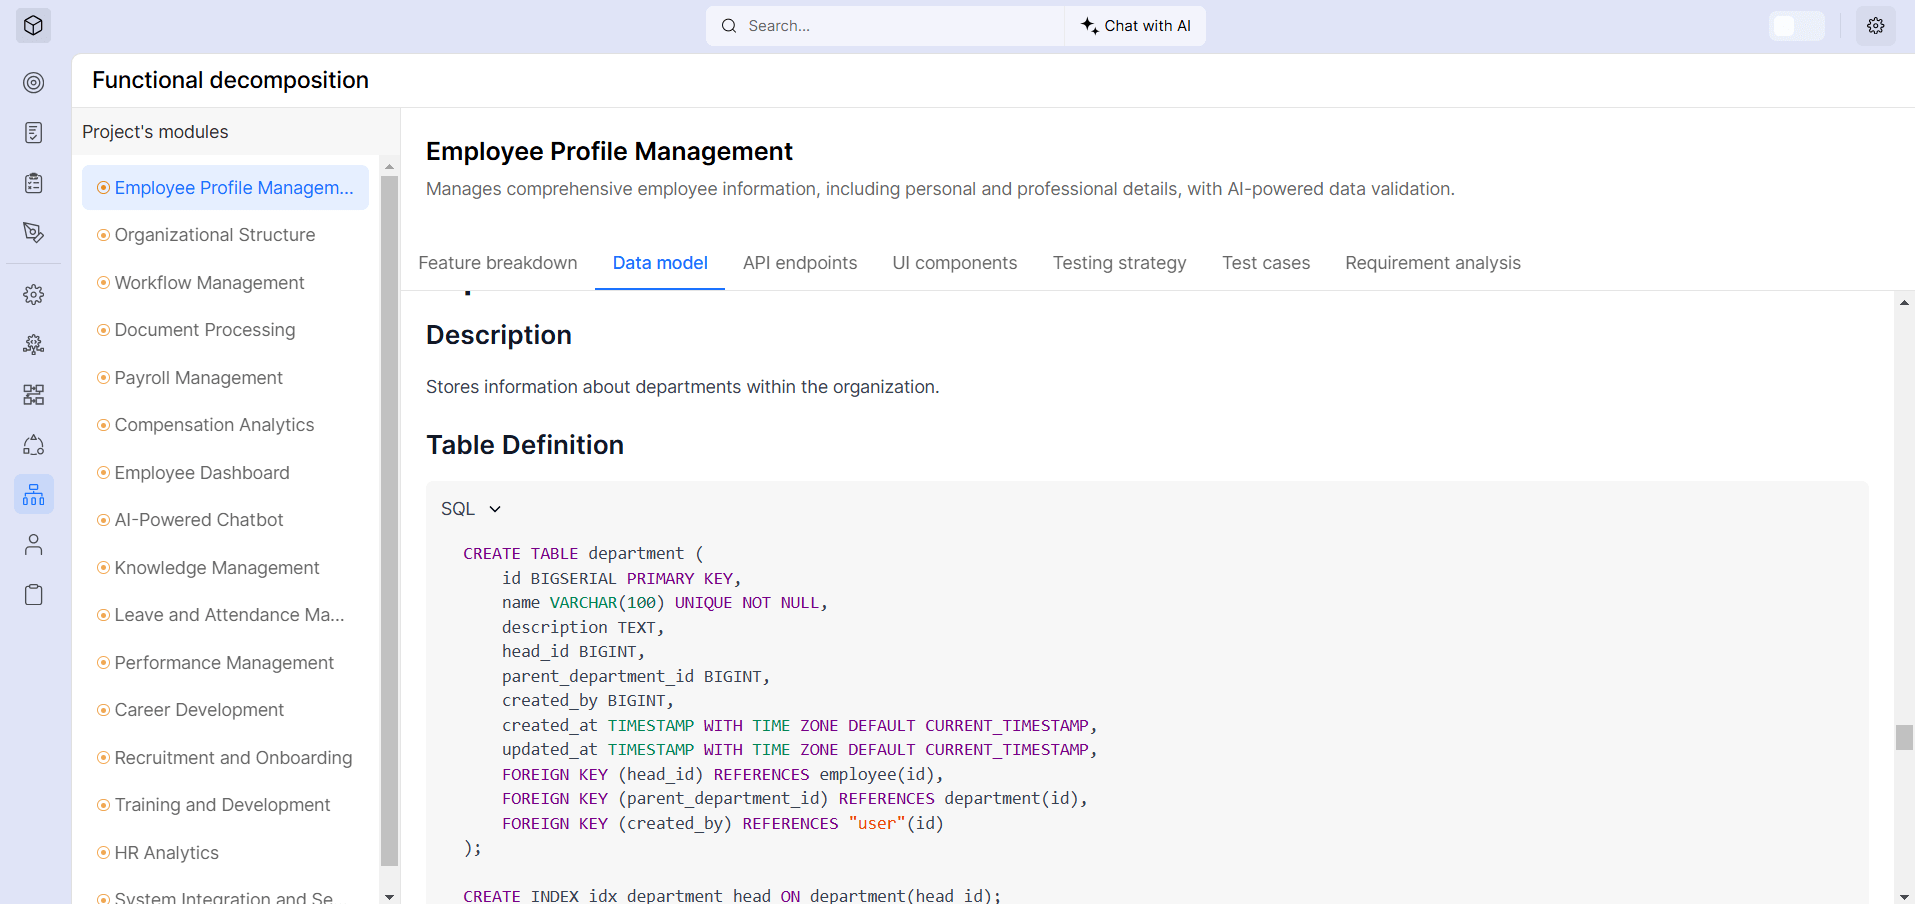The height and width of the screenshot is (904, 1915).
Task: Open Training and Development module
Action: [225, 805]
